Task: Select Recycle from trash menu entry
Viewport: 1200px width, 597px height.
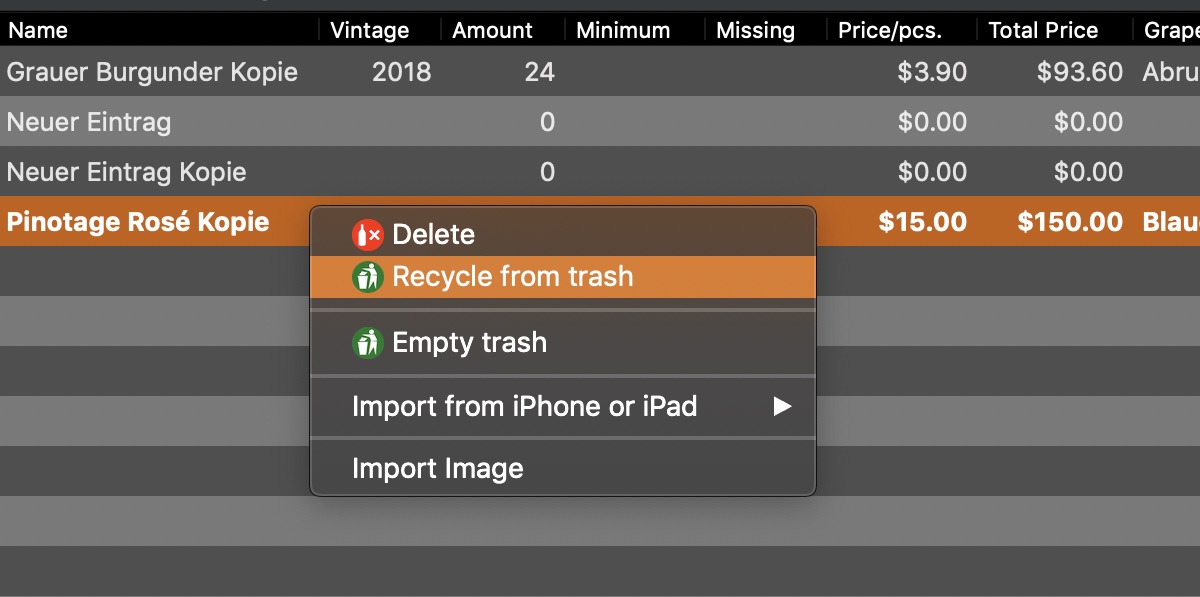Action: pyautogui.click(x=563, y=277)
